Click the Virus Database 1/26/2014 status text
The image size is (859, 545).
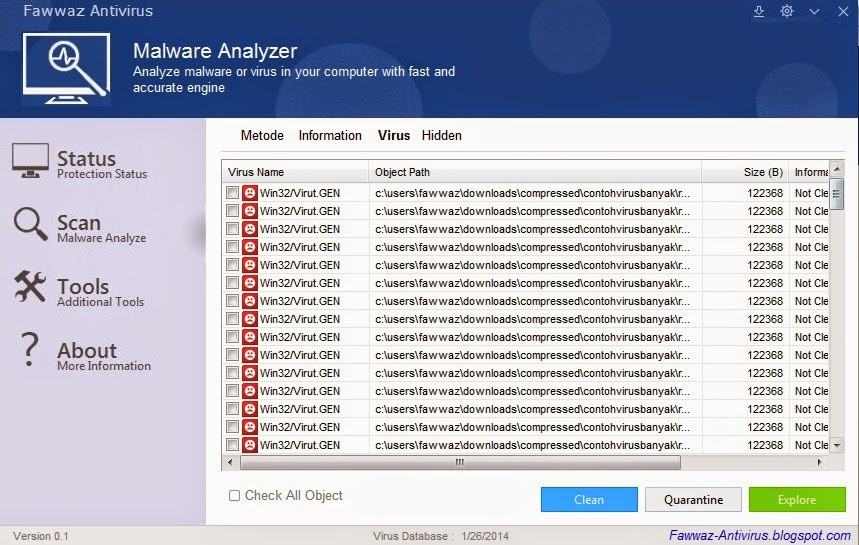tap(441, 536)
